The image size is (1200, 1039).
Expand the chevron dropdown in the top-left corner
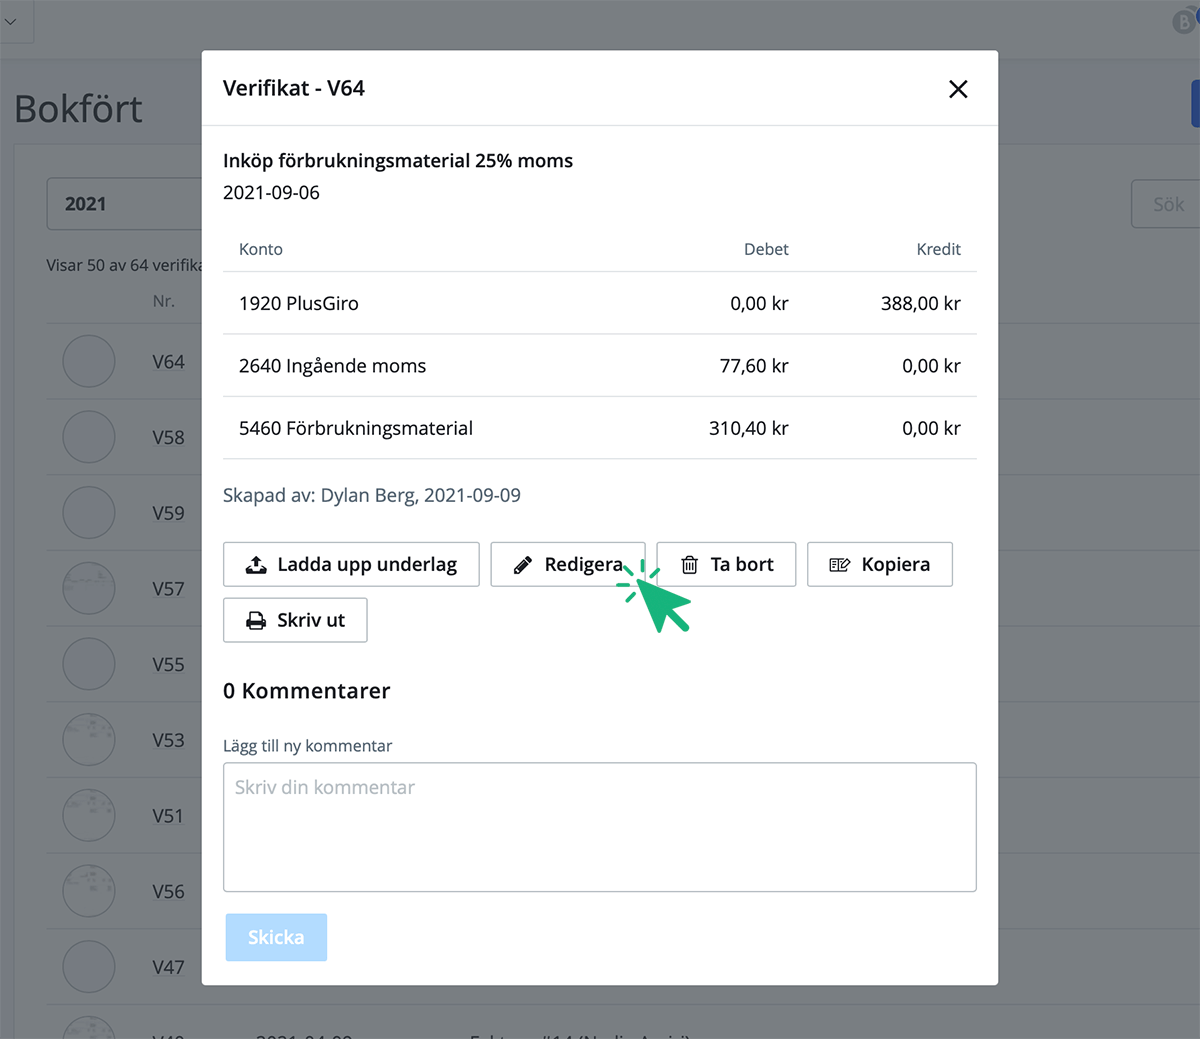11,21
